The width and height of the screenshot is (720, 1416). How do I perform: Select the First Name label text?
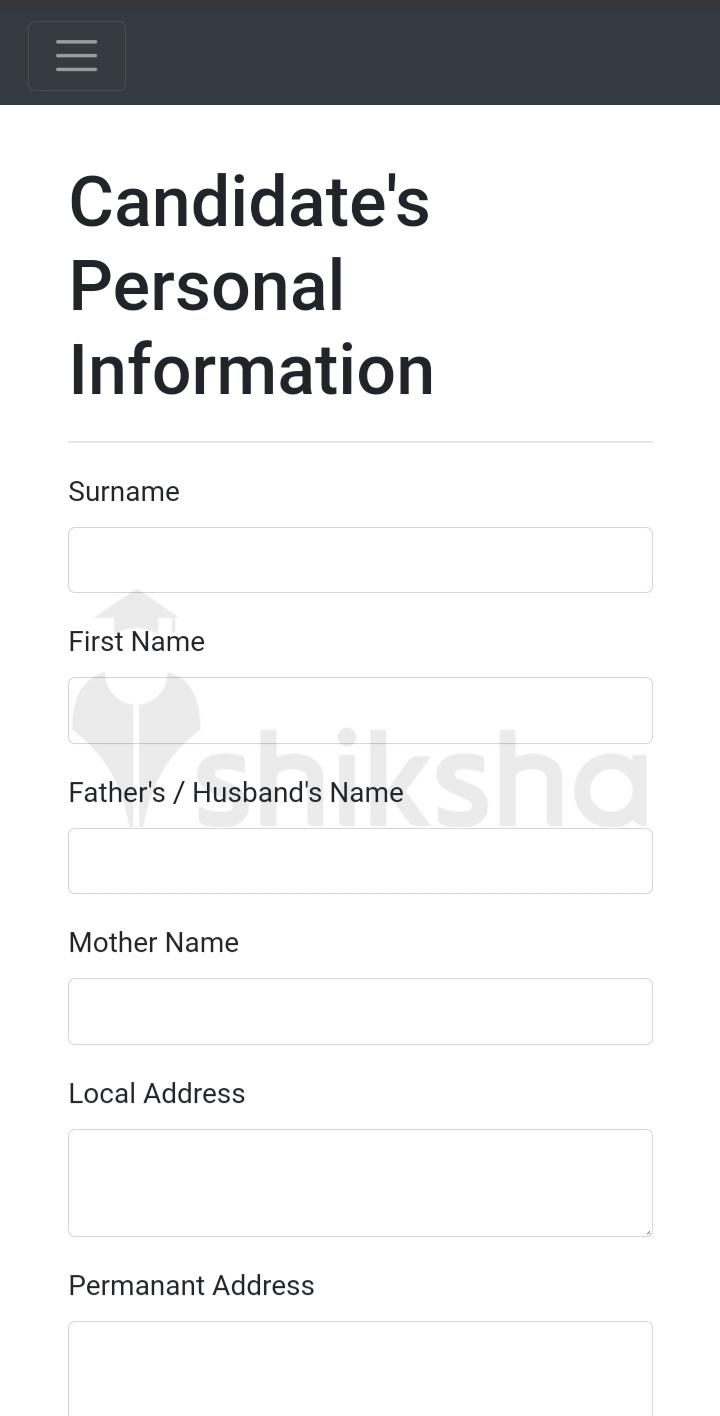click(x=136, y=641)
